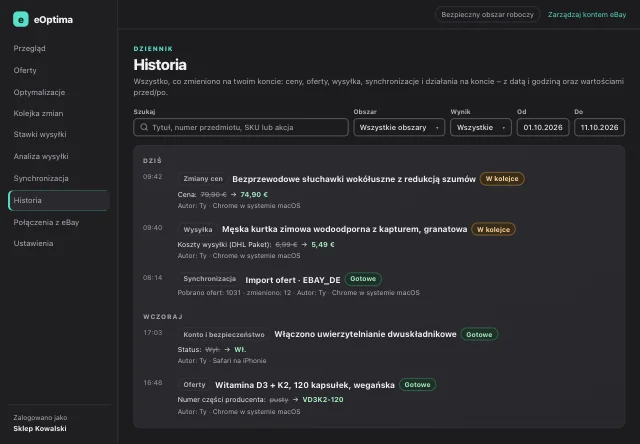Click the 08:14 timestamp

153,278
